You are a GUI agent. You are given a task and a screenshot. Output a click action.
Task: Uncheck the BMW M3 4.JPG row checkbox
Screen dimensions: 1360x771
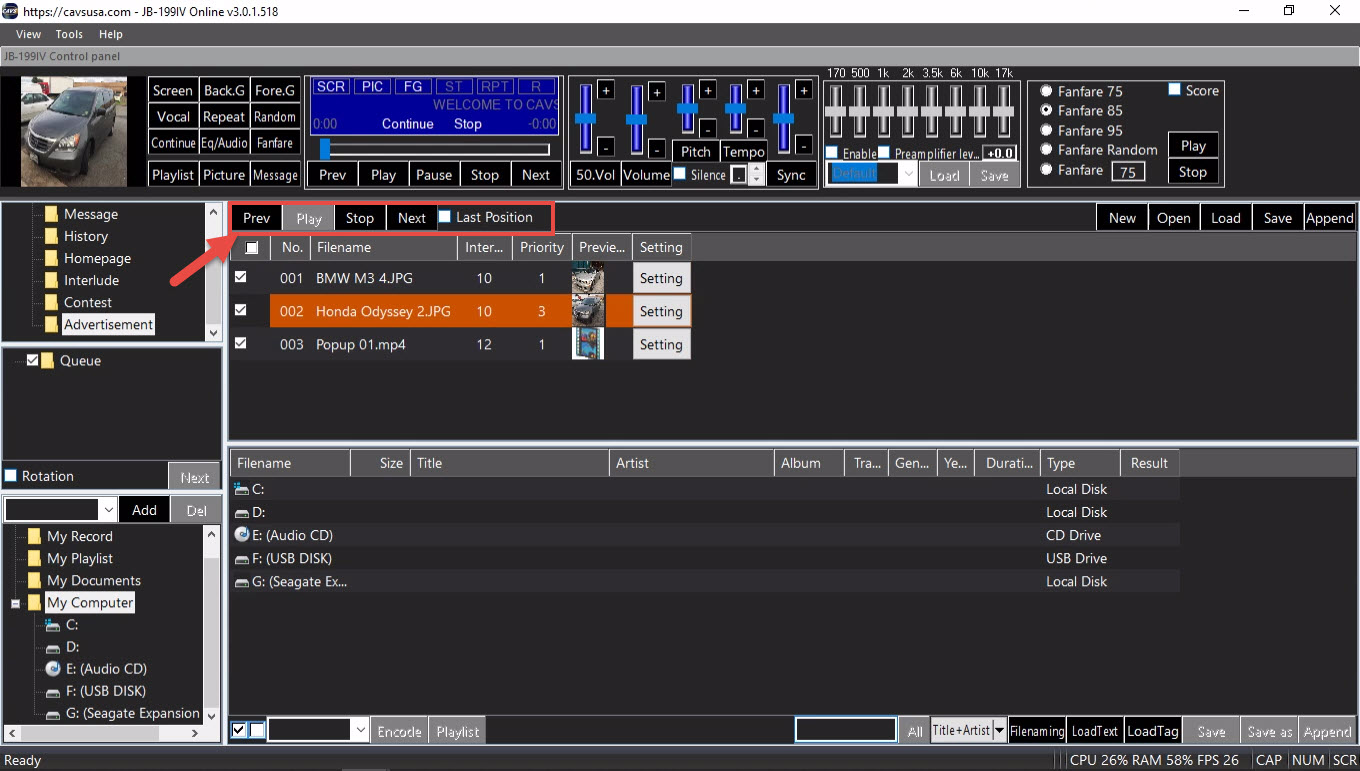tap(240, 278)
